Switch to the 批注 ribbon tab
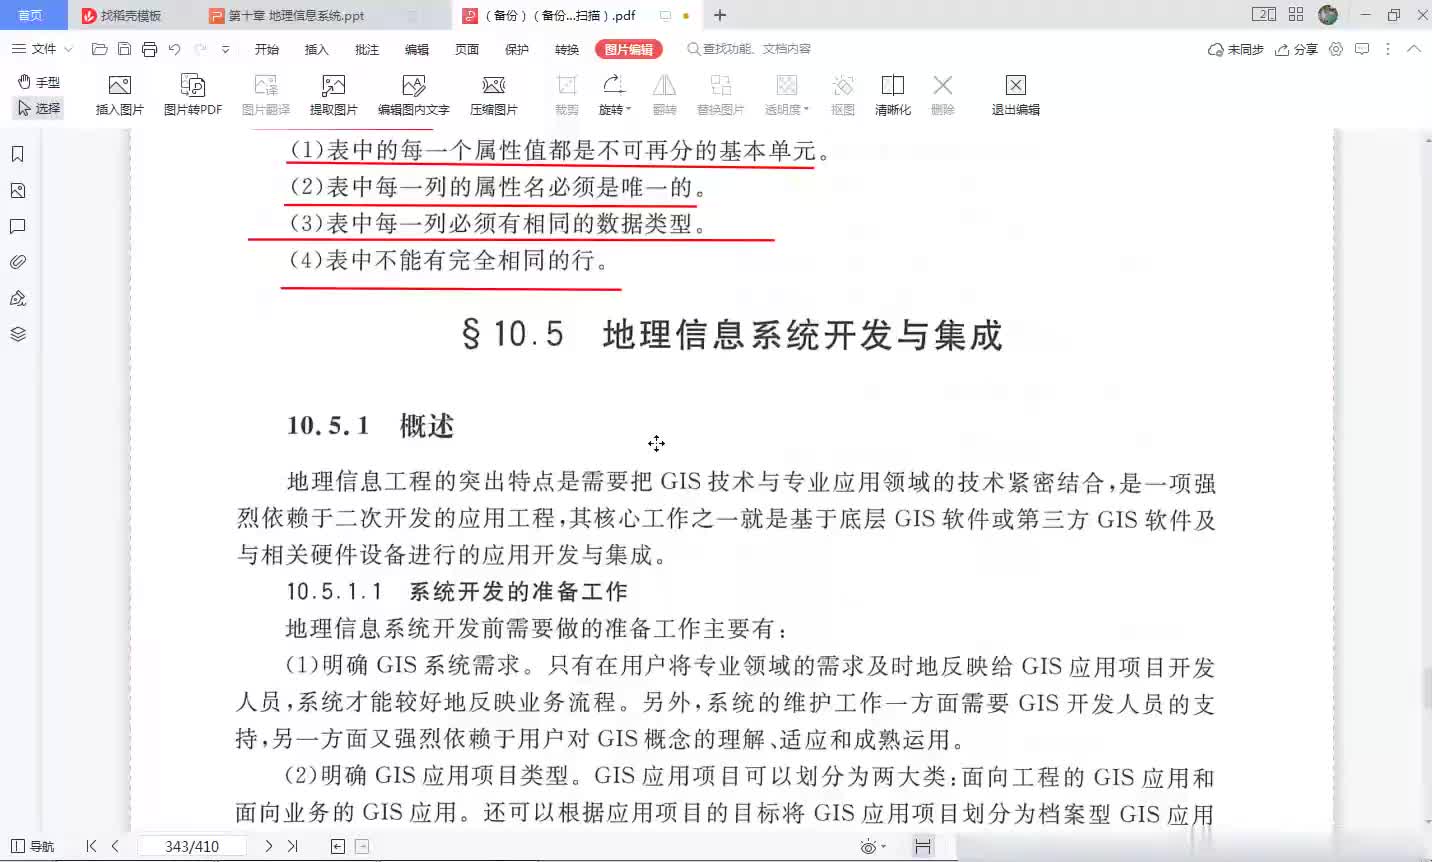Viewport: 1432px width, 862px height. pyautogui.click(x=366, y=49)
